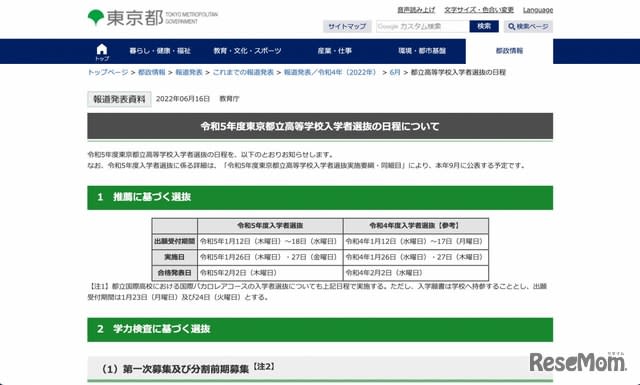Select the 産業・仕事 navigation item
The image size is (640, 385).
pyautogui.click(x=335, y=51)
